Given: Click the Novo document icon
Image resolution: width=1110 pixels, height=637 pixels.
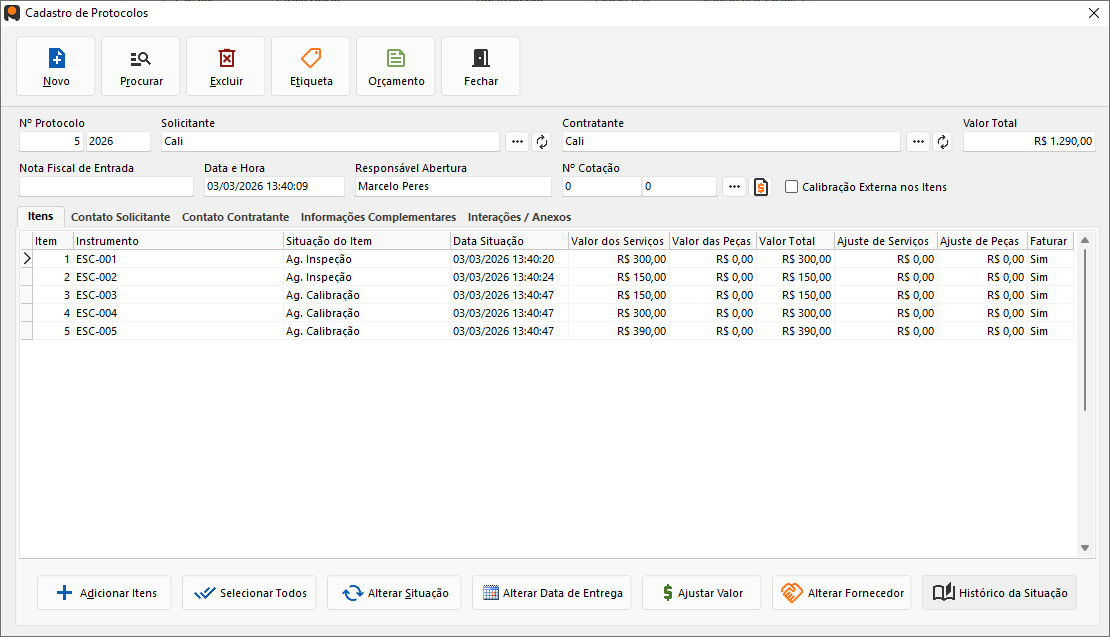Looking at the screenshot, I should coord(56,58).
